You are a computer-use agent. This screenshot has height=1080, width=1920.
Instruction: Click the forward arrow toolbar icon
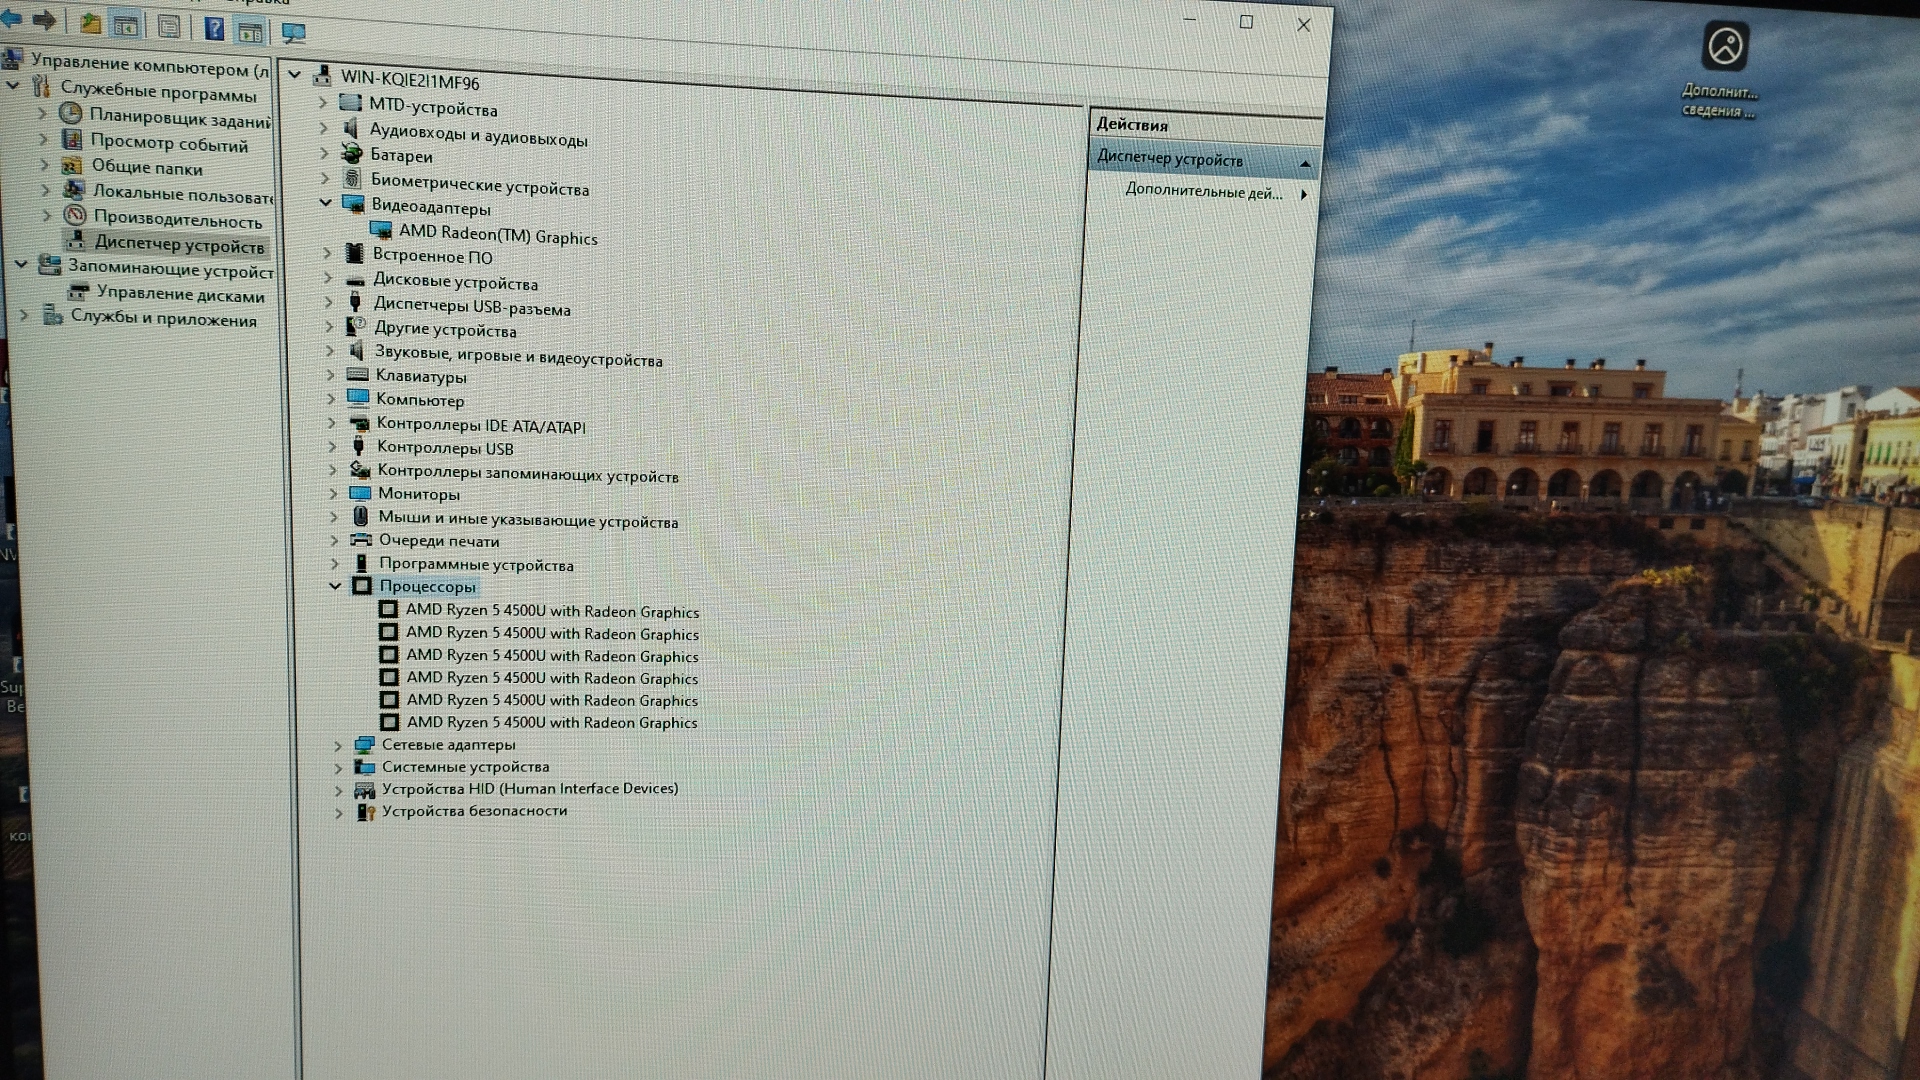coord(44,20)
